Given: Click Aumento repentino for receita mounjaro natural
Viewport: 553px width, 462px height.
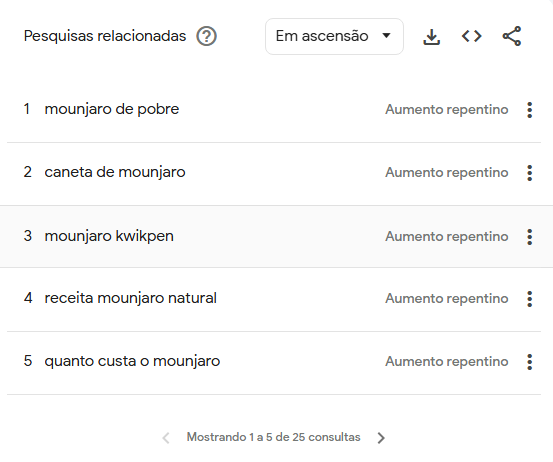Looking at the screenshot, I should 446,299.
